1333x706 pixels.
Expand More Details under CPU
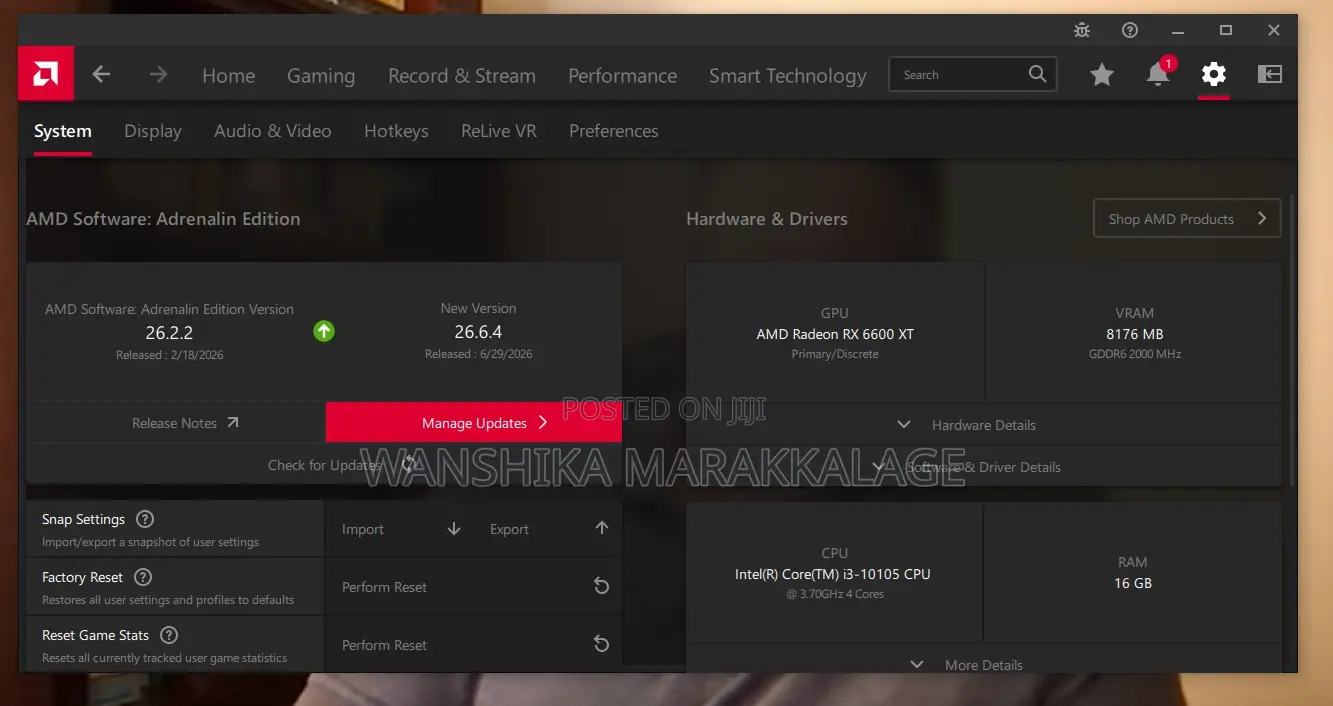click(x=983, y=664)
